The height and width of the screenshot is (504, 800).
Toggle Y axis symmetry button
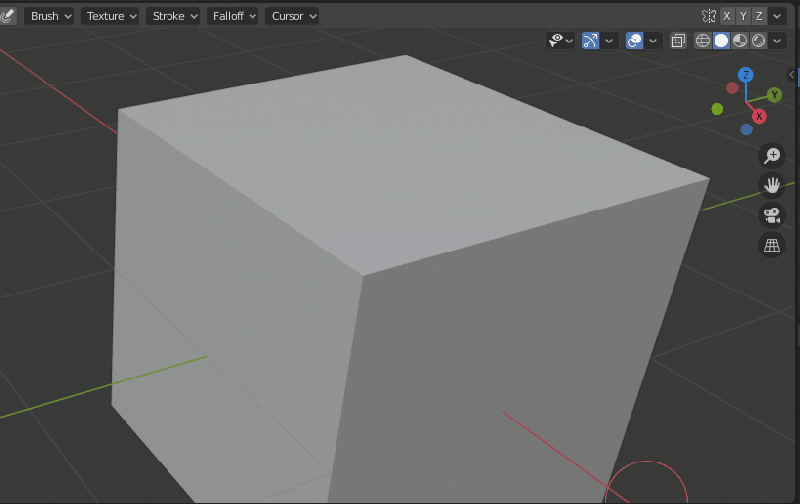pyautogui.click(x=743, y=16)
